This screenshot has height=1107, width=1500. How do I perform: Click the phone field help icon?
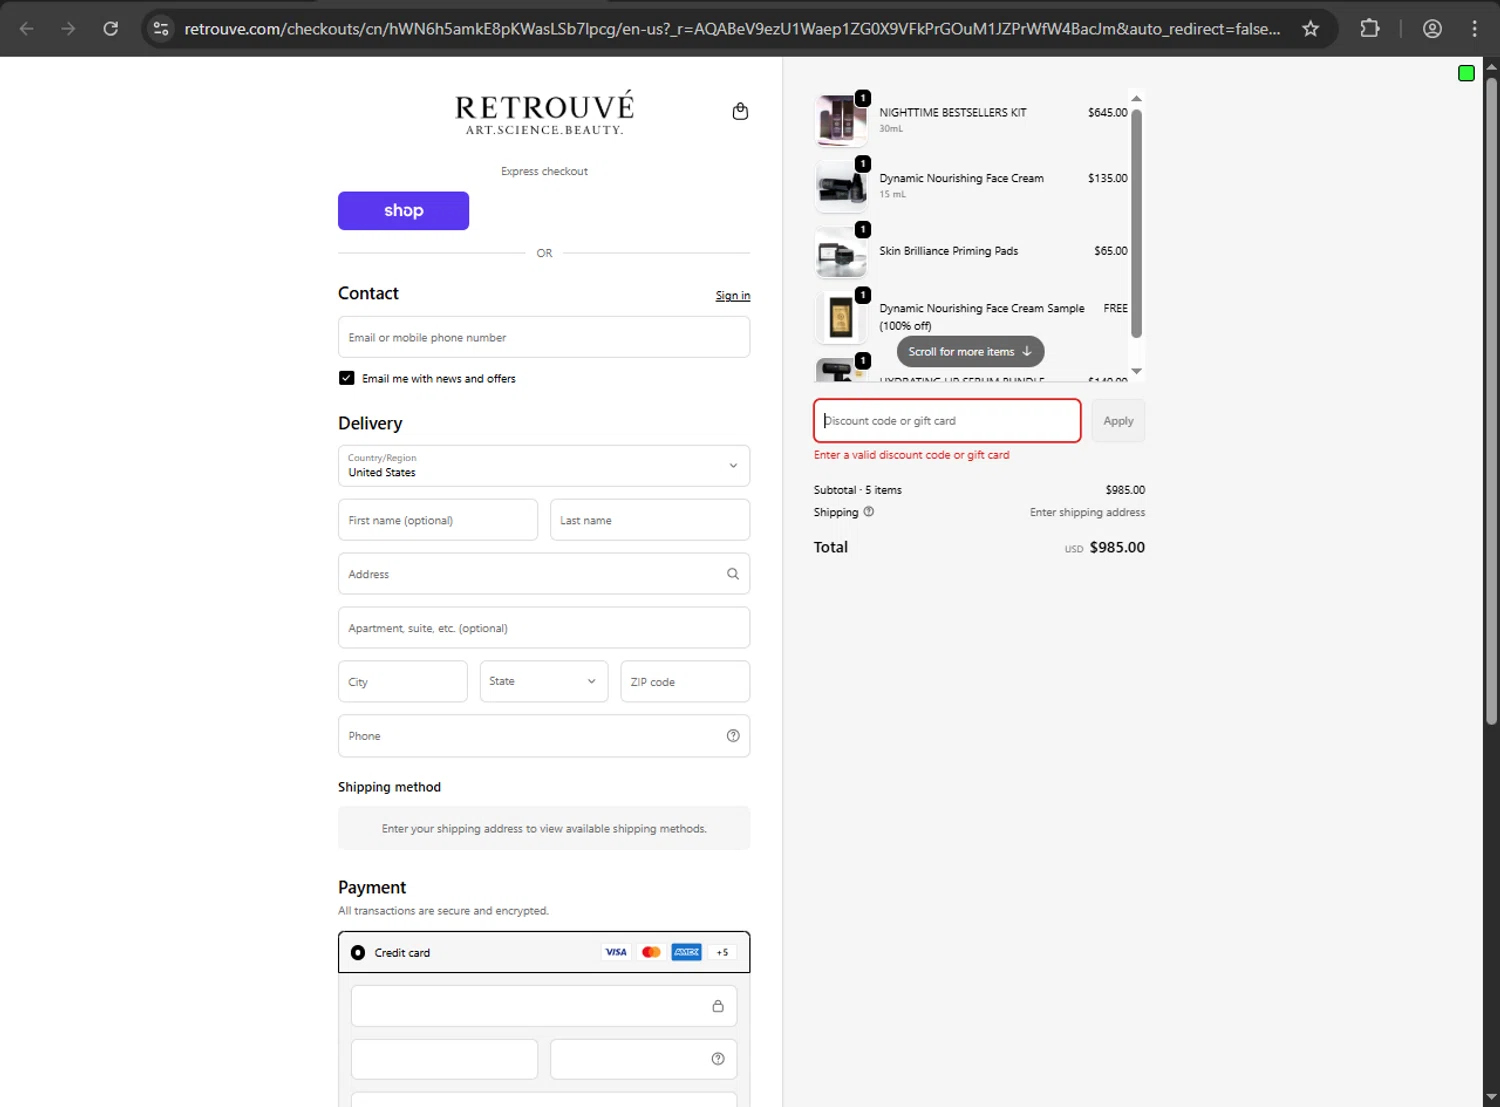[x=733, y=736]
